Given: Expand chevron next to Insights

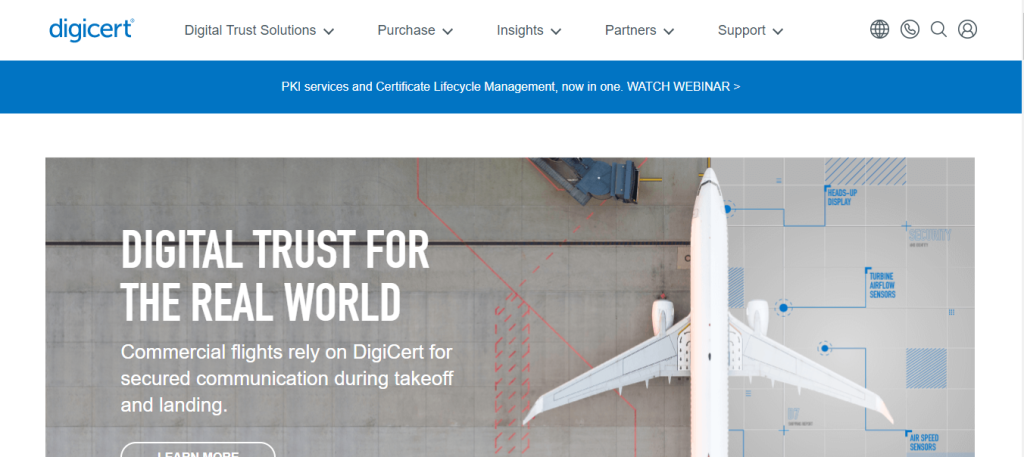Looking at the screenshot, I should 556,31.
